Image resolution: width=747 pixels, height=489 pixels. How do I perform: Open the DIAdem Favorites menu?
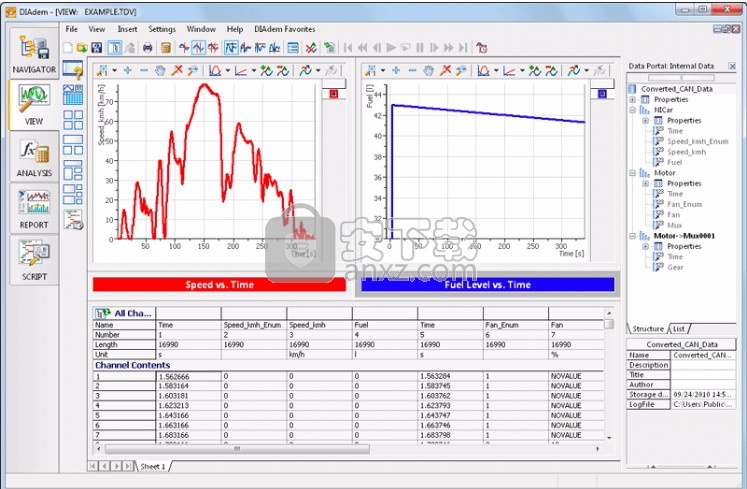pos(285,29)
